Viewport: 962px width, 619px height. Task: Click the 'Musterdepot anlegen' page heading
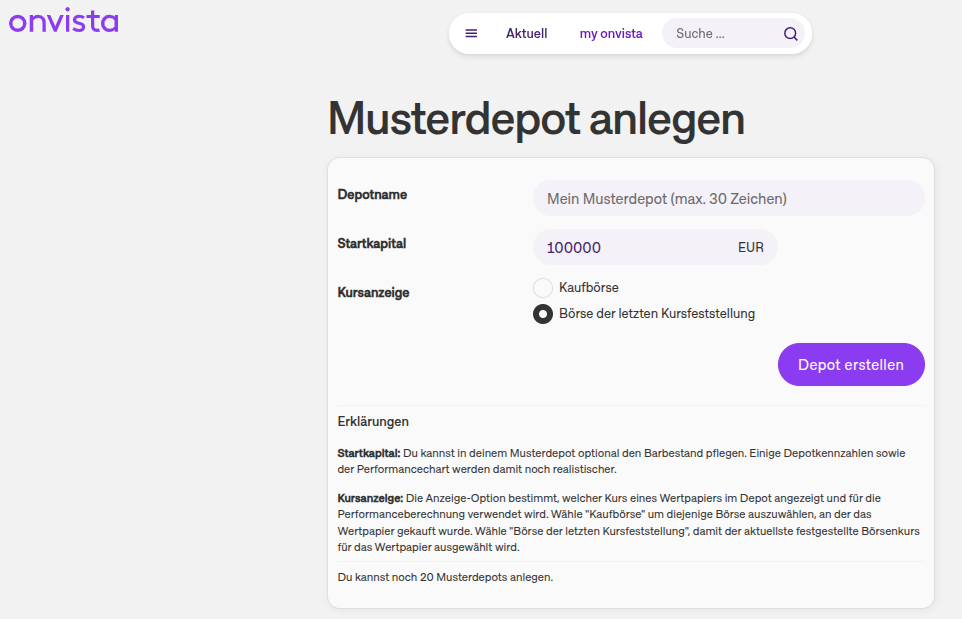(x=535, y=118)
